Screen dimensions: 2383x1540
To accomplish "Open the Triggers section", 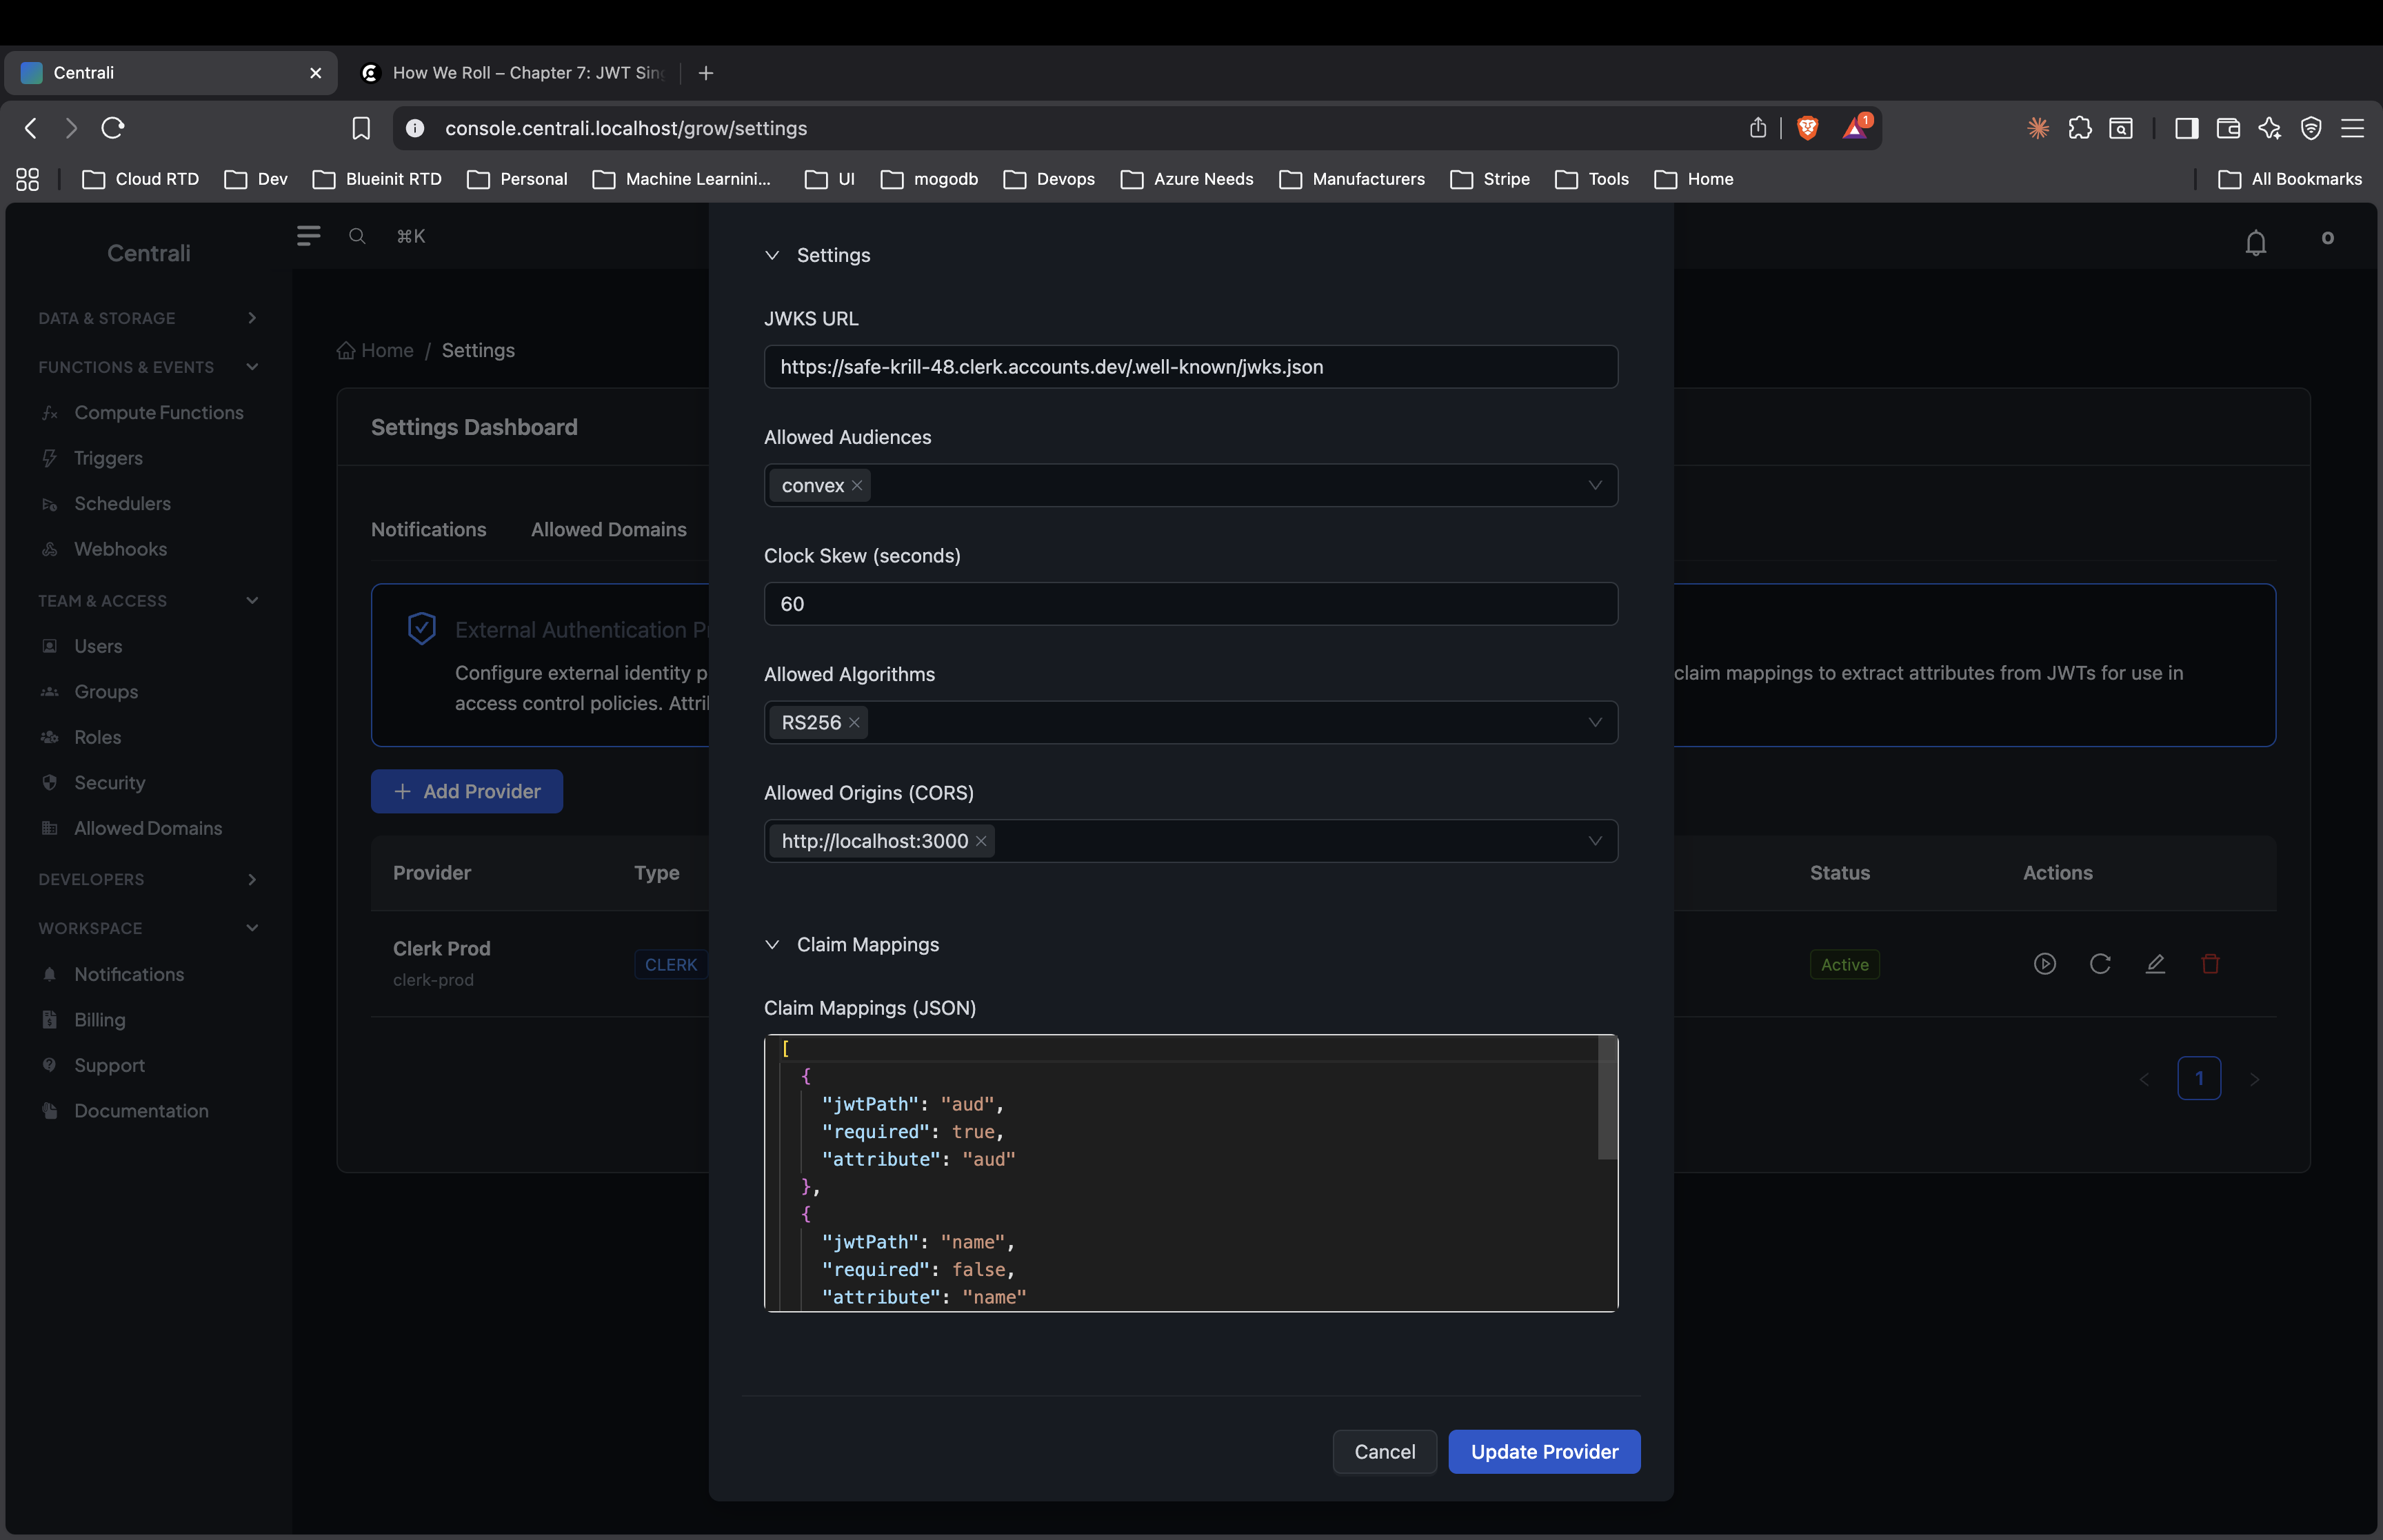I will 108,457.
